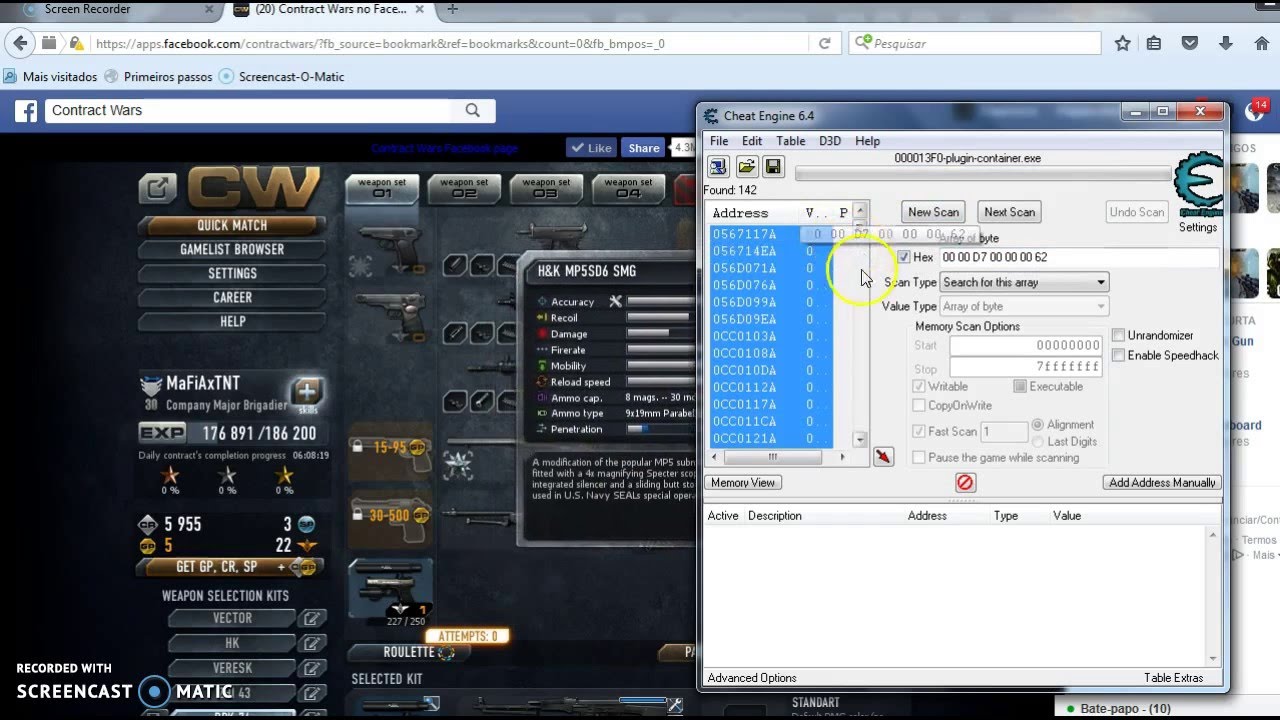Click Firefox home icon
Viewport: 1280px width, 720px height.
pyautogui.click(x=1261, y=44)
